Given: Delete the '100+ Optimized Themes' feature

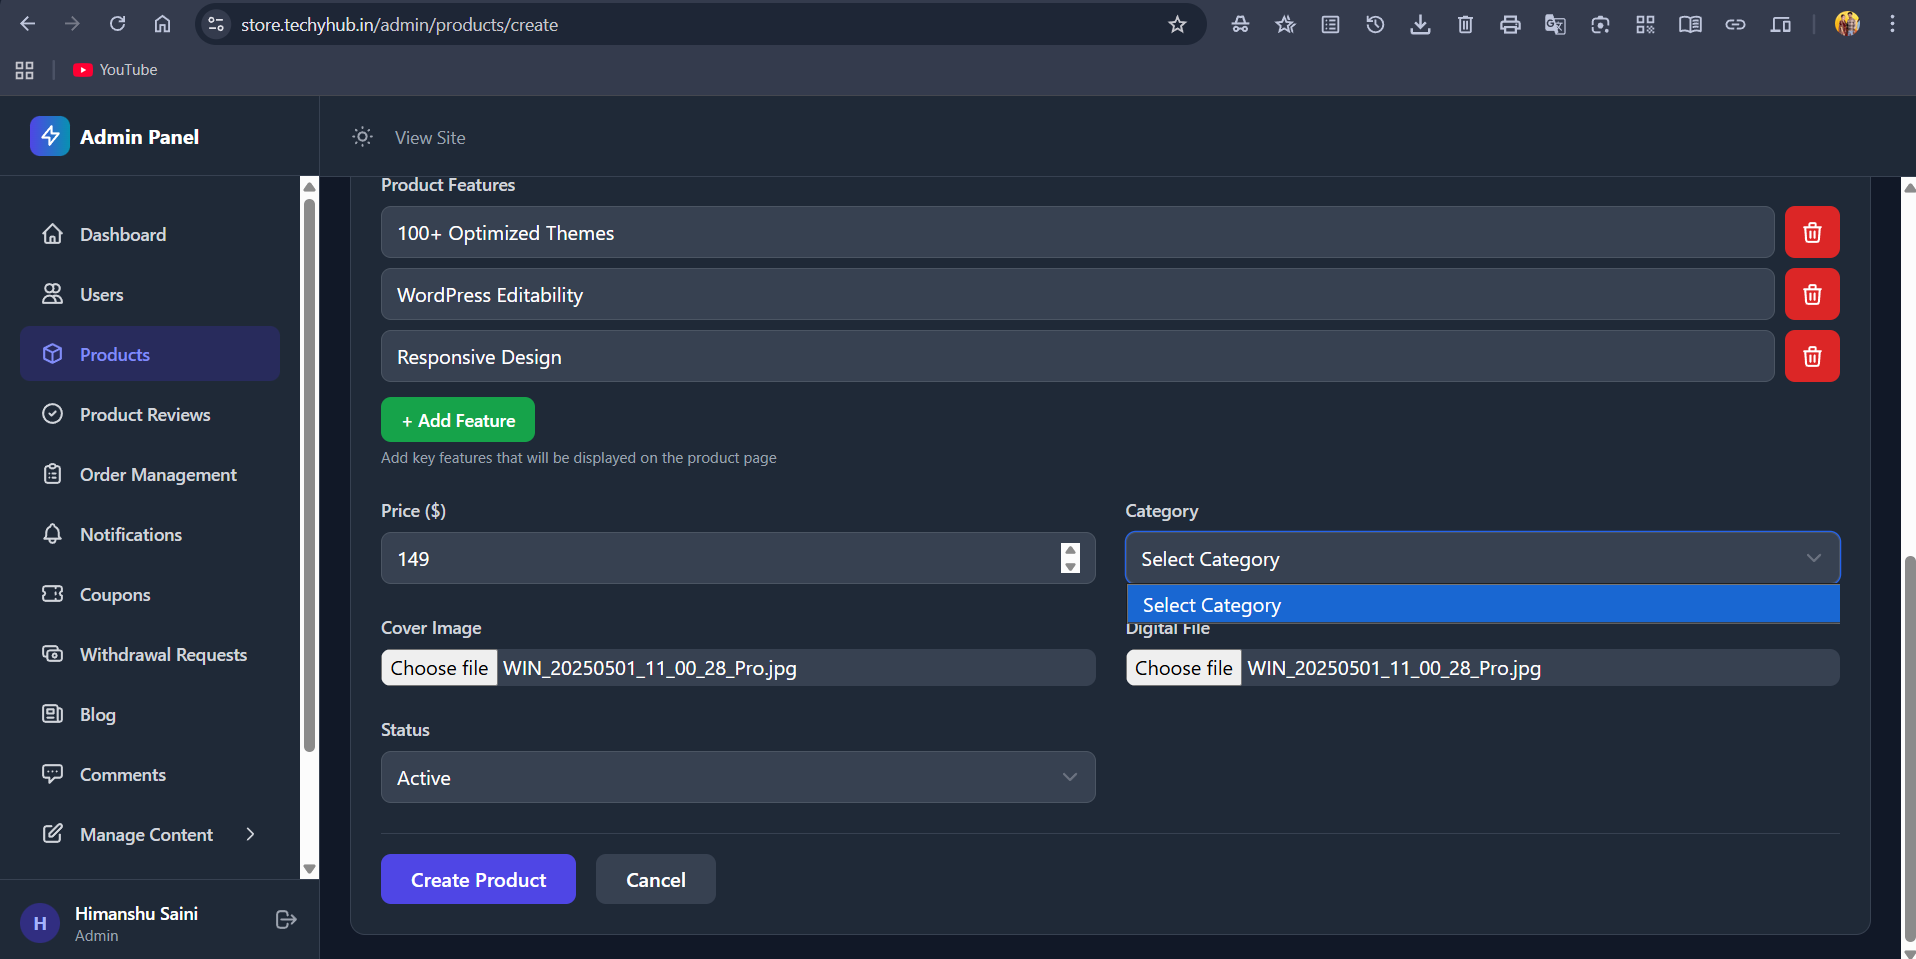Looking at the screenshot, I should tap(1811, 233).
